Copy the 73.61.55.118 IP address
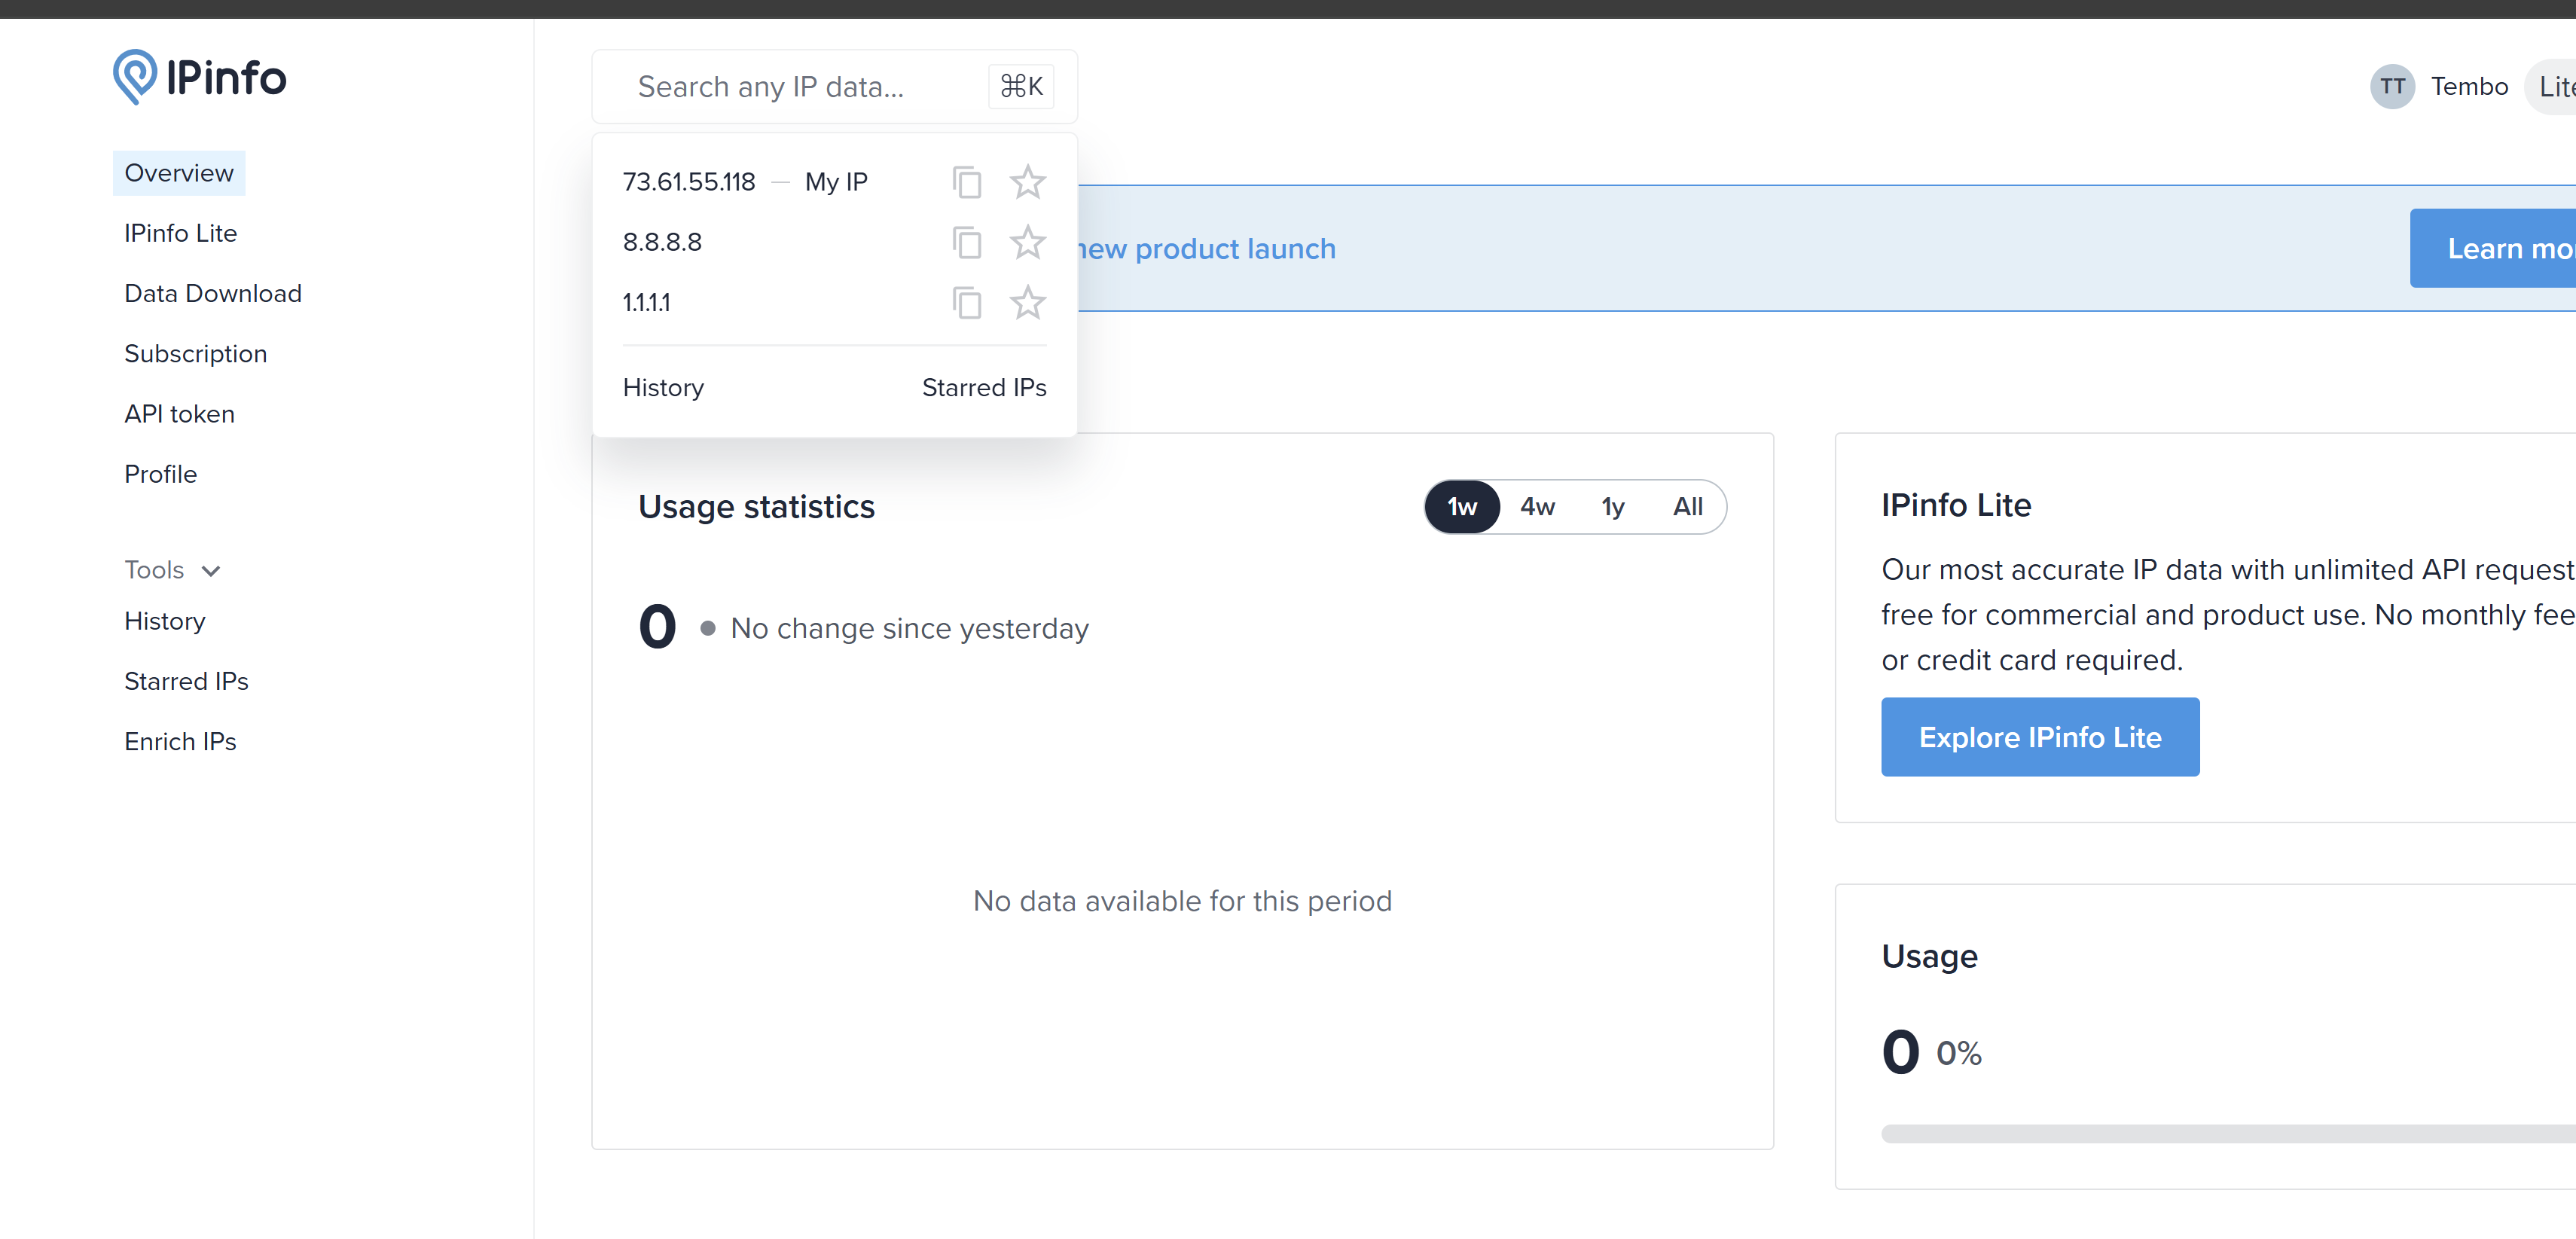 (x=966, y=182)
